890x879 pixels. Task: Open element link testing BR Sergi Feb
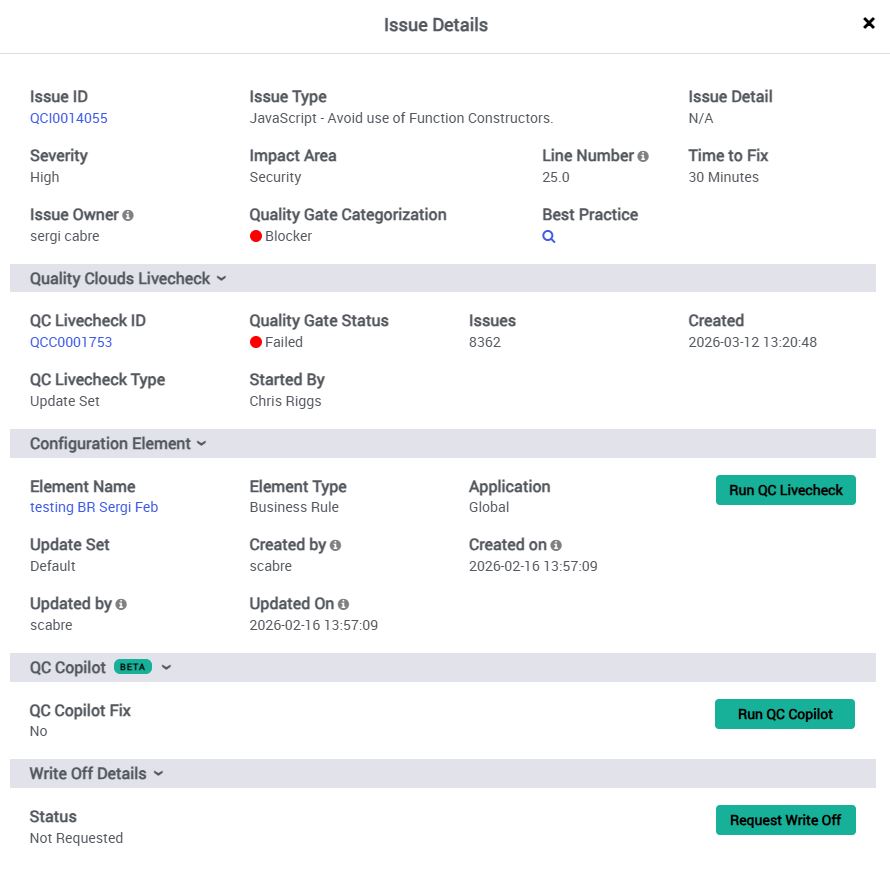[x=94, y=507]
